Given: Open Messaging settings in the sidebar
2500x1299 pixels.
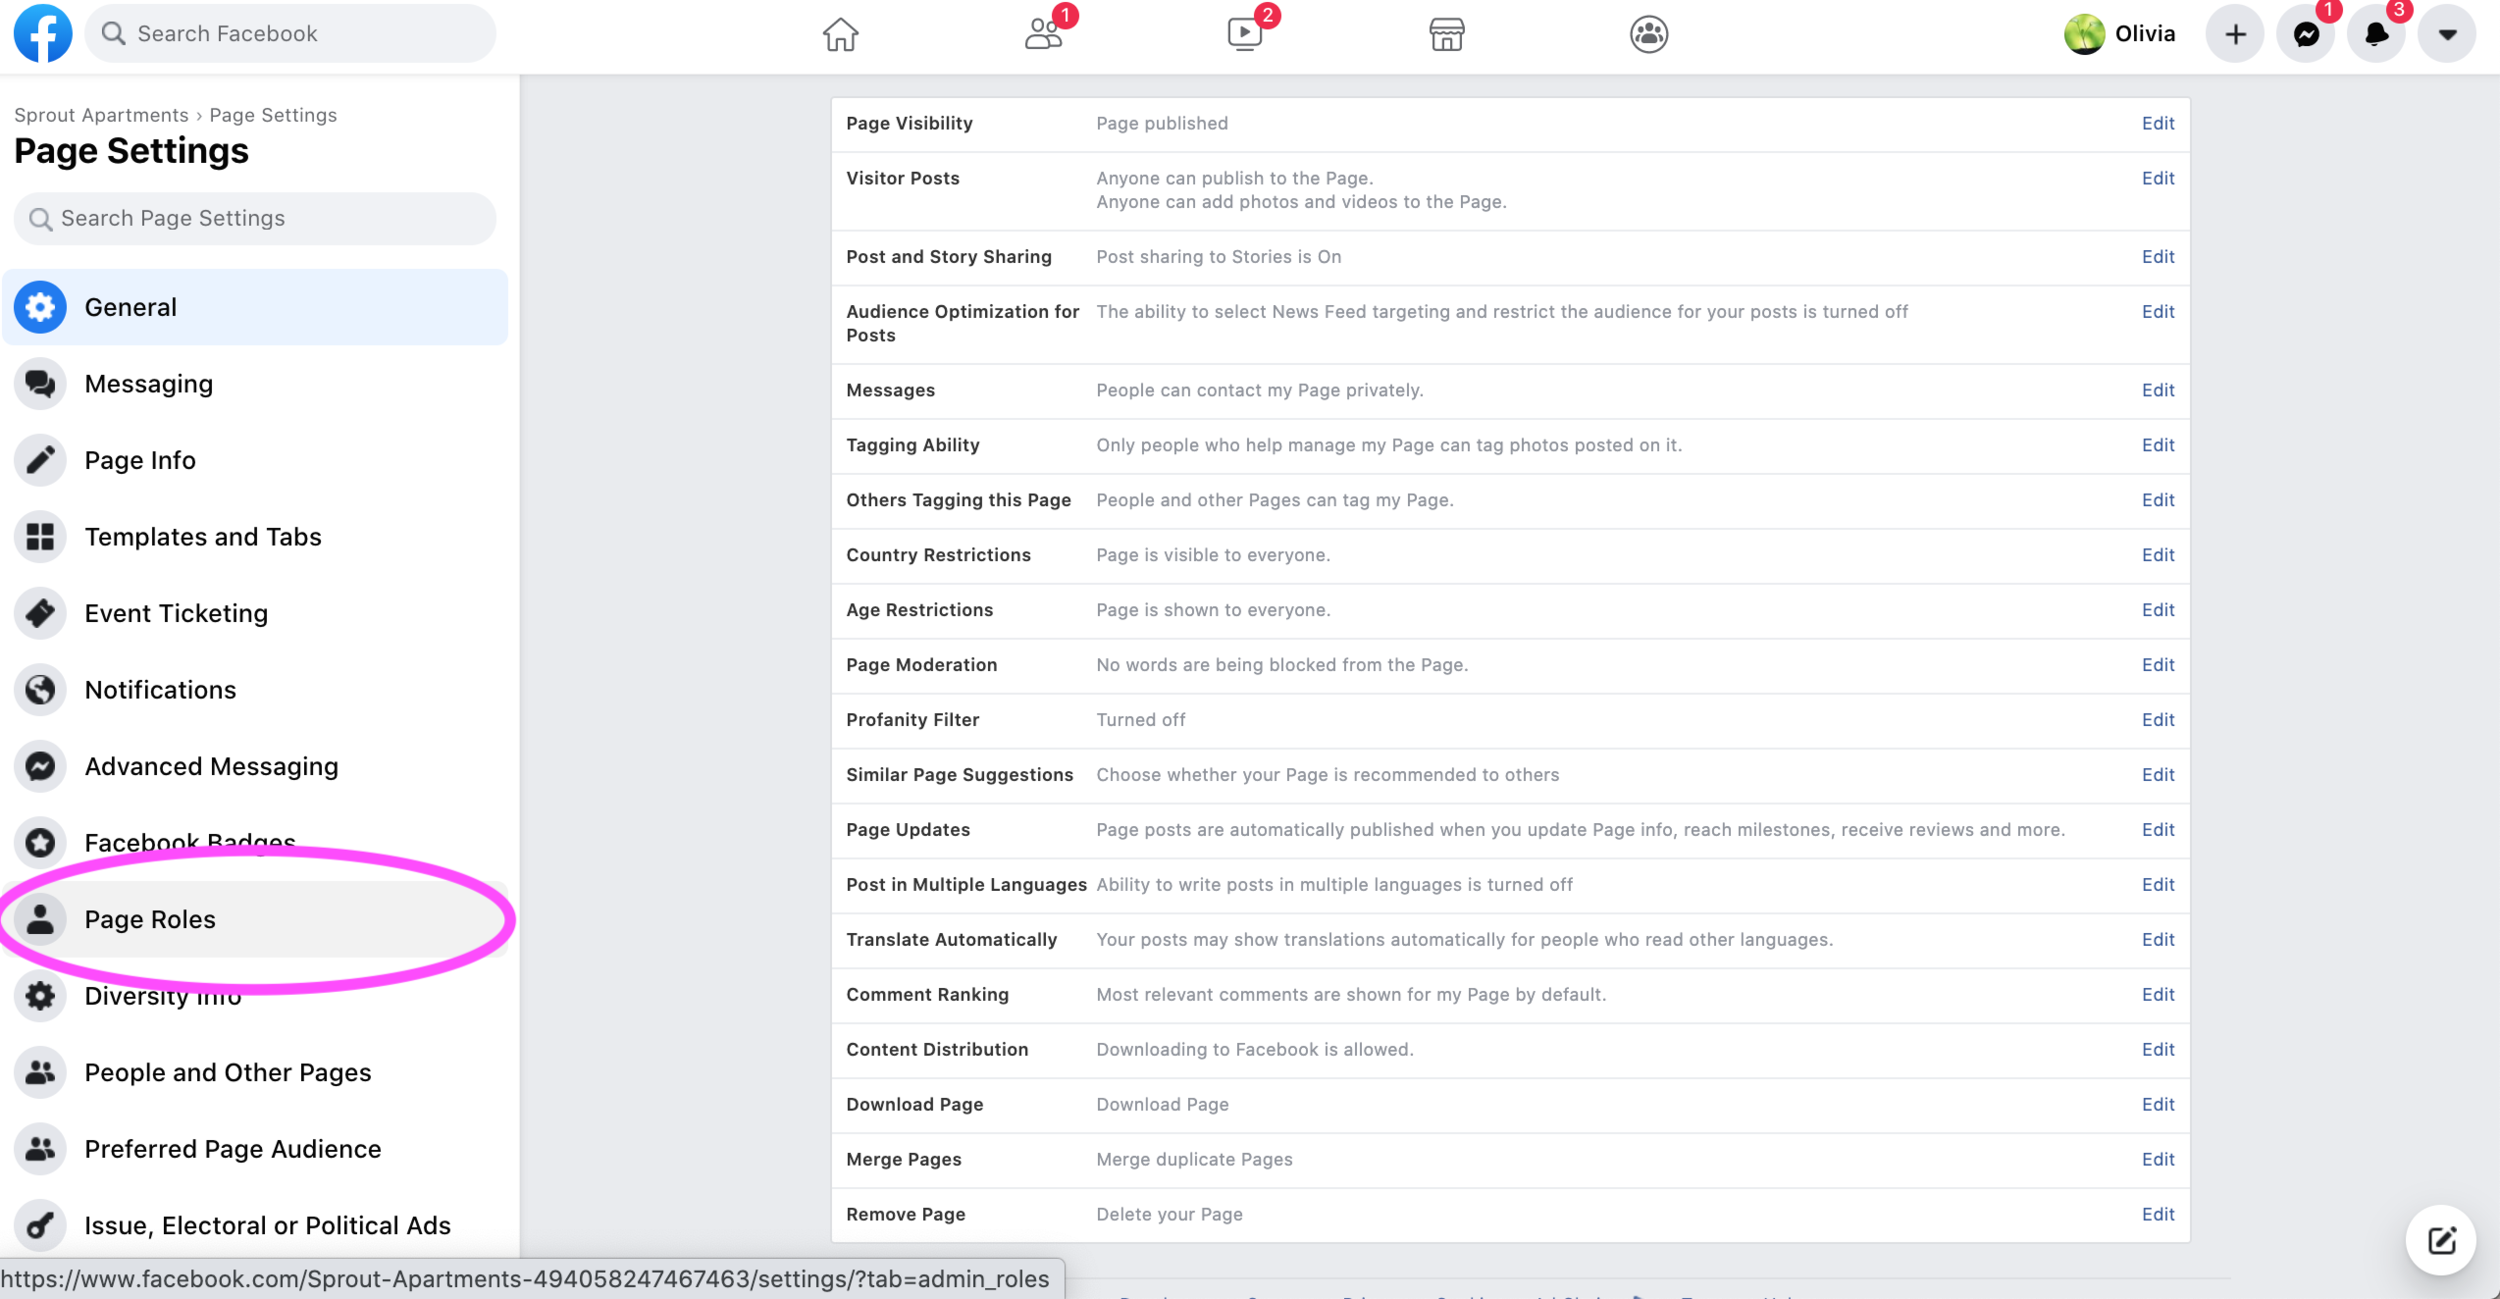Looking at the screenshot, I should click(148, 384).
